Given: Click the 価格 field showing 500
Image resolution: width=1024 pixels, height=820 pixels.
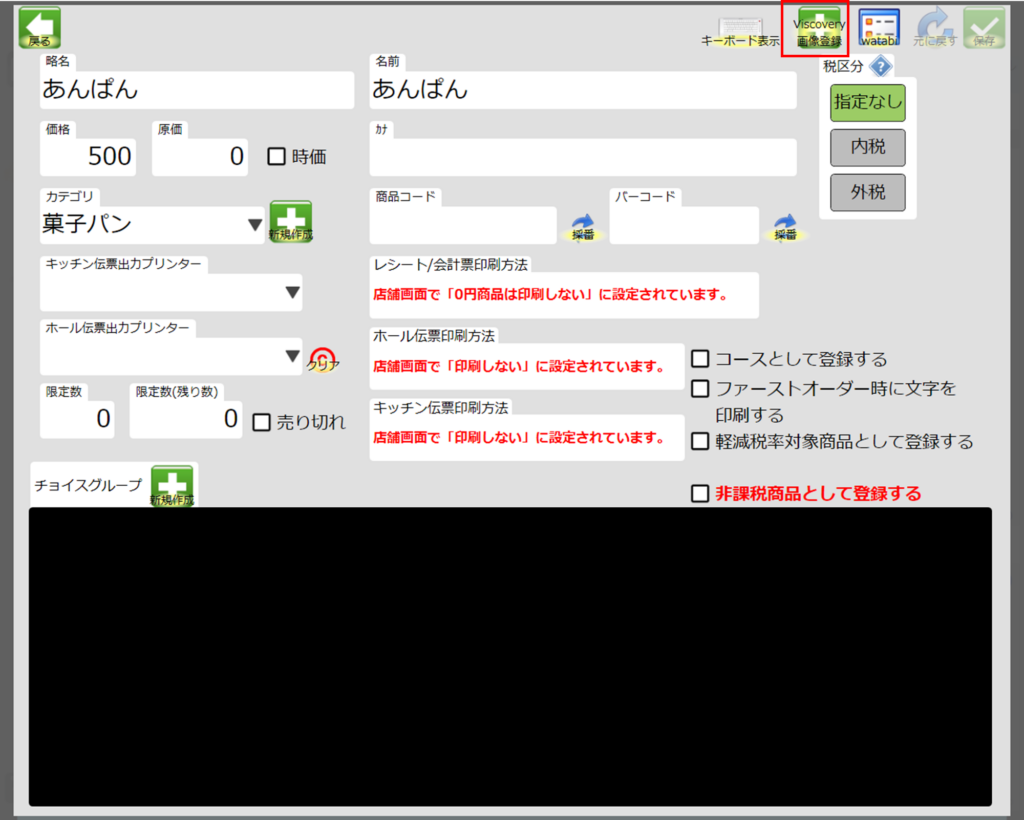Looking at the screenshot, I should coord(88,156).
